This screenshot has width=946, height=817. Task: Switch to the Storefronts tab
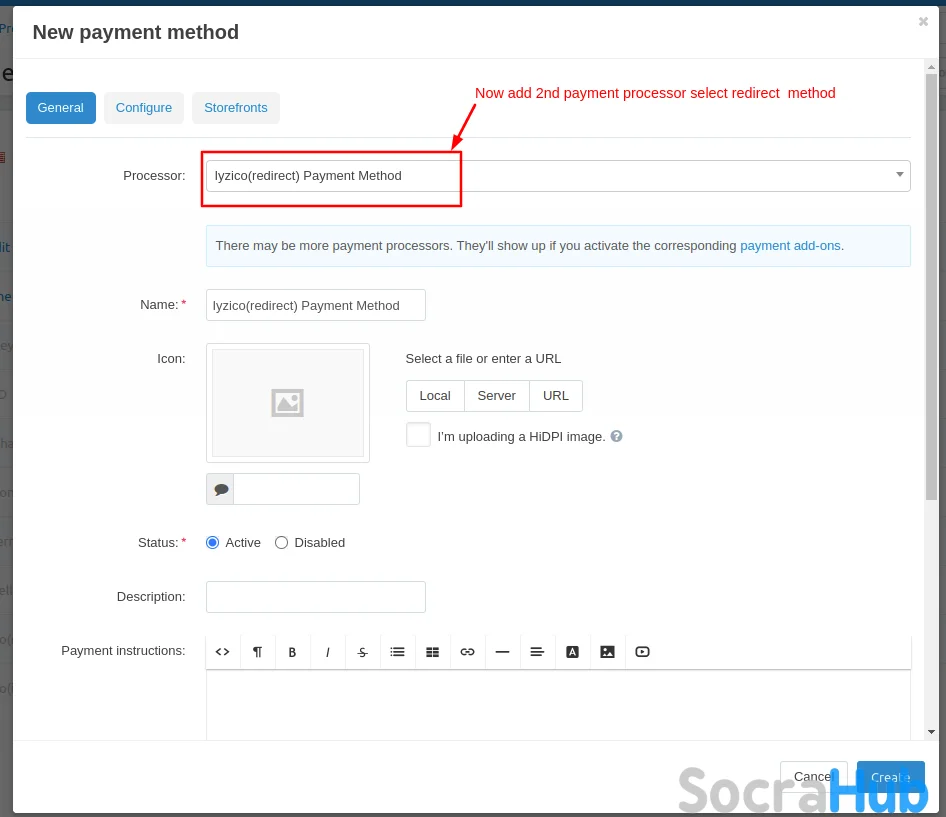pyautogui.click(x=236, y=108)
